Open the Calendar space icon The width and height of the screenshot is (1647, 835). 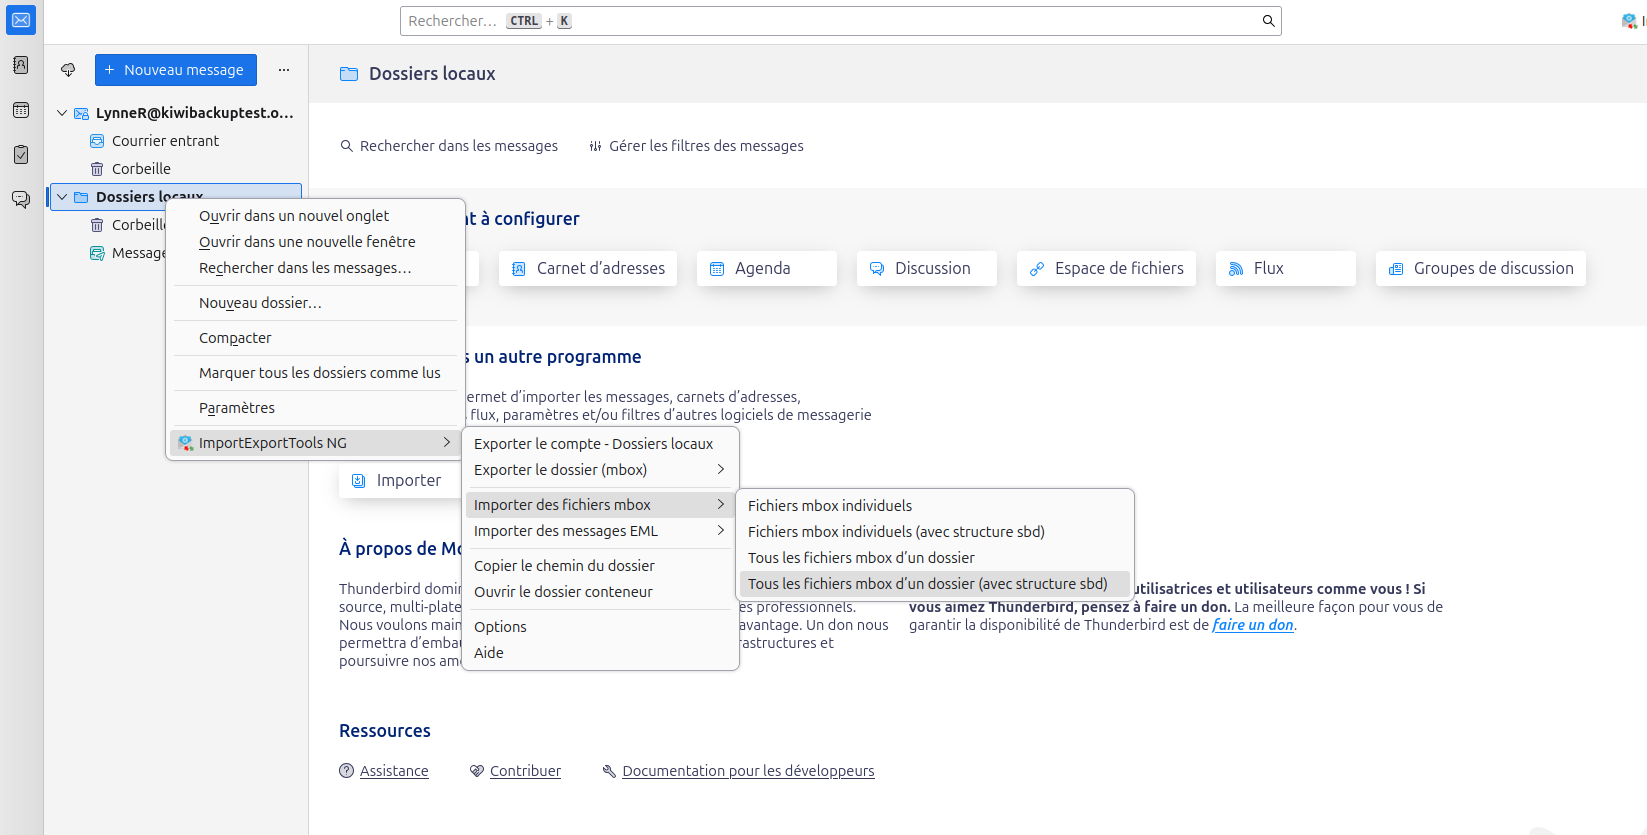pyautogui.click(x=21, y=110)
